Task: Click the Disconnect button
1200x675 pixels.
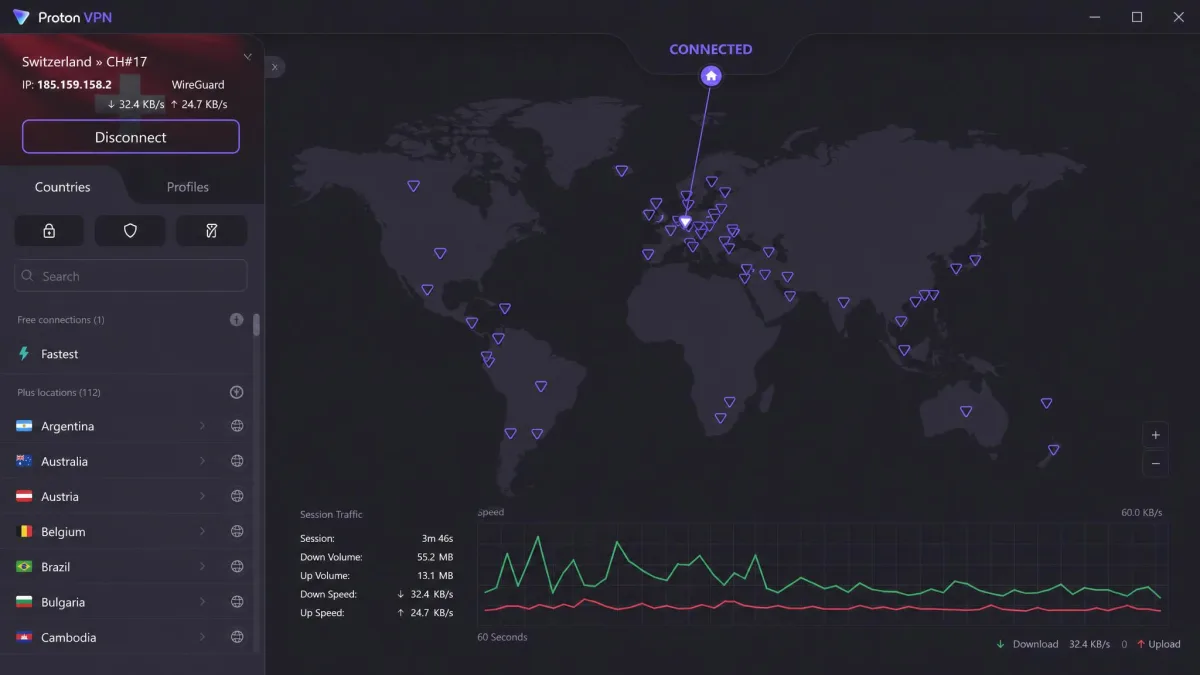Action: pyautogui.click(x=131, y=137)
